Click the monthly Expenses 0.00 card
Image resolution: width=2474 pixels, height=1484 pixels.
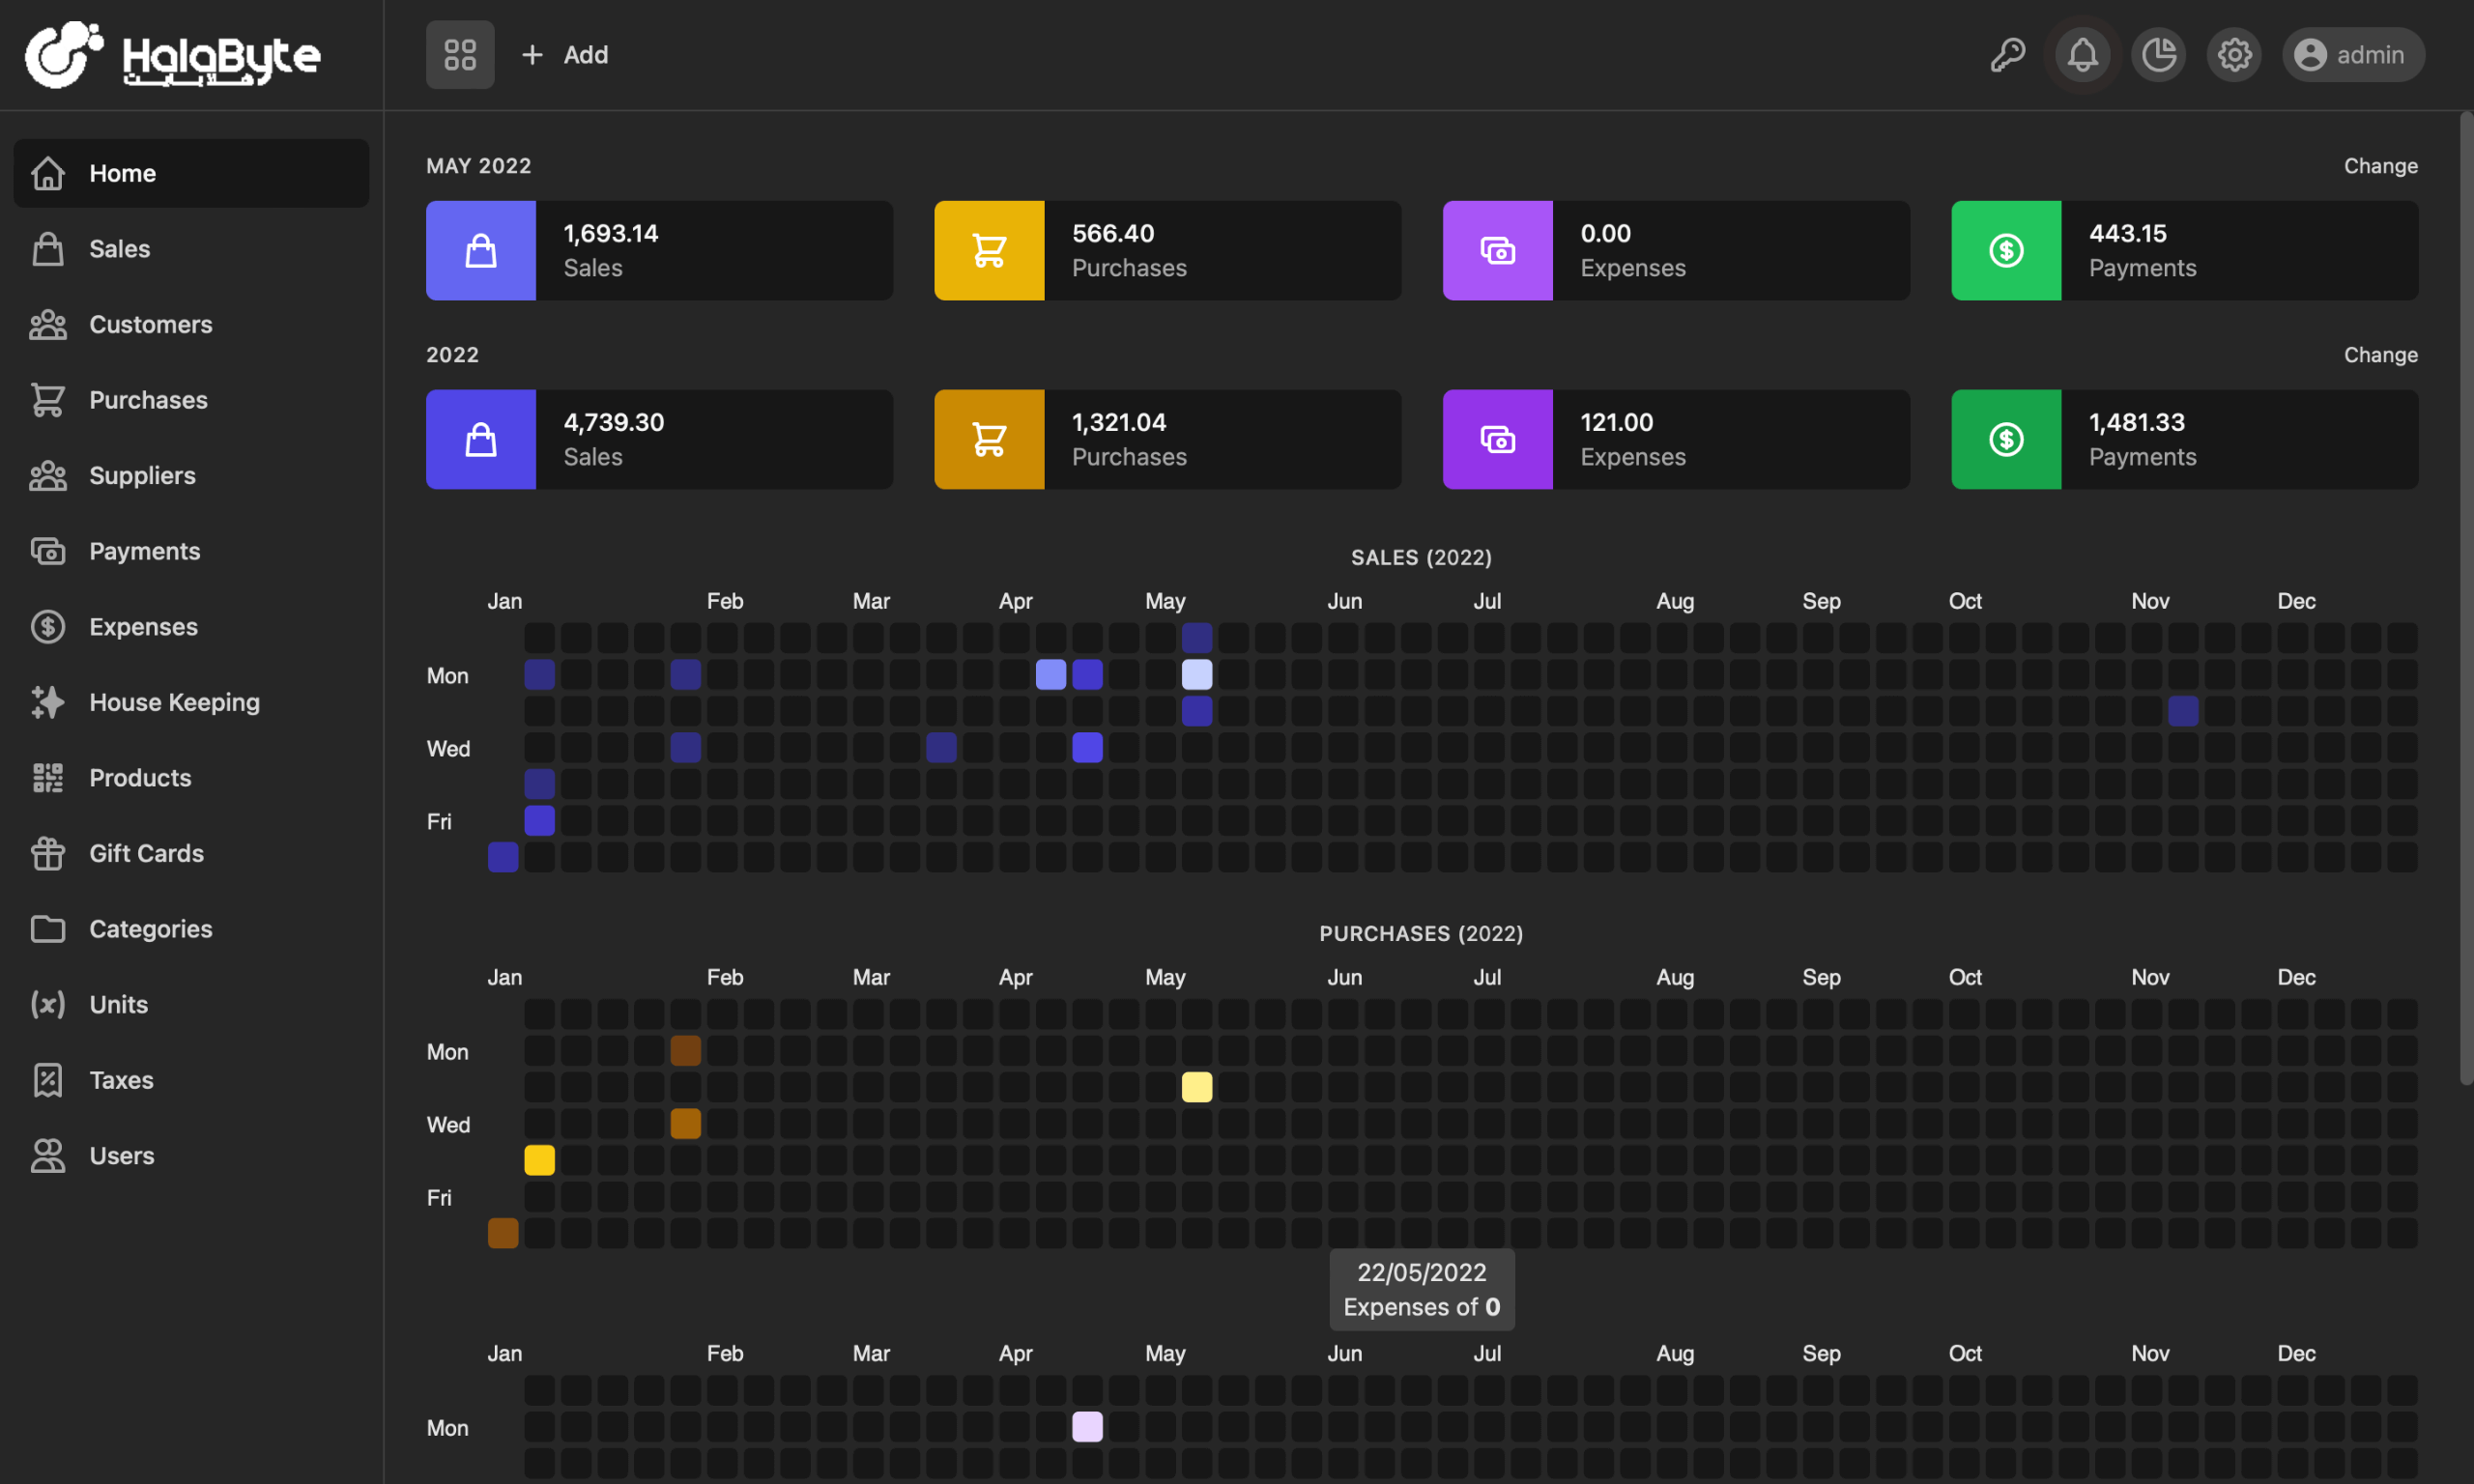1675,250
